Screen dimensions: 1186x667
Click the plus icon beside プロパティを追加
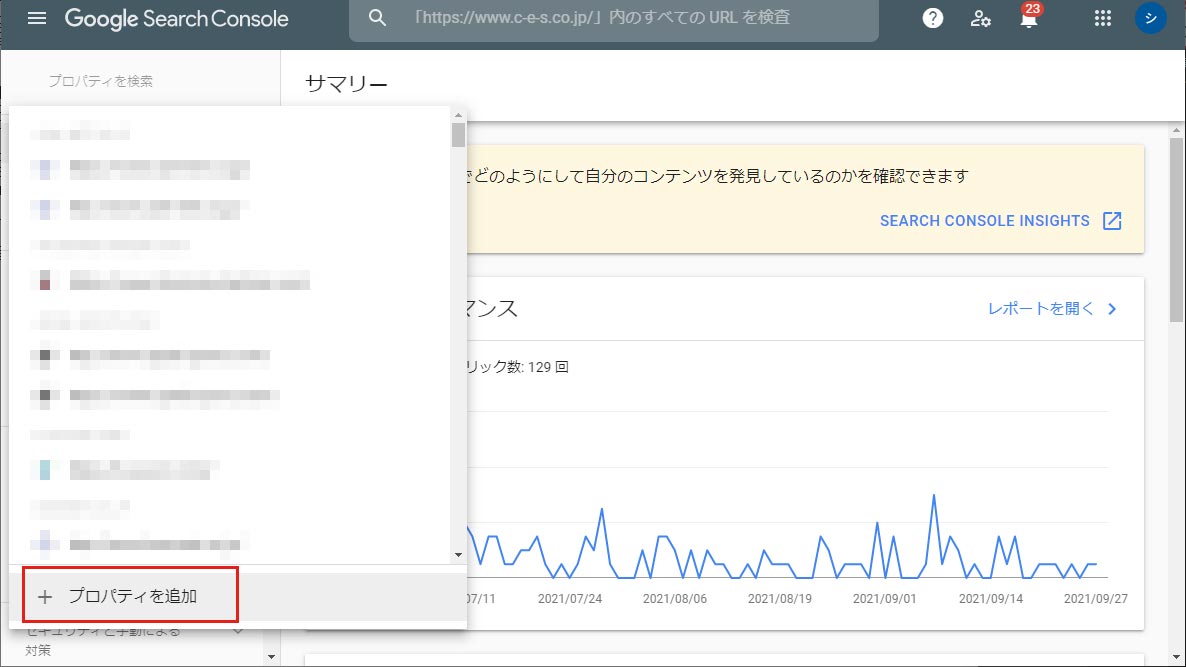(45, 597)
